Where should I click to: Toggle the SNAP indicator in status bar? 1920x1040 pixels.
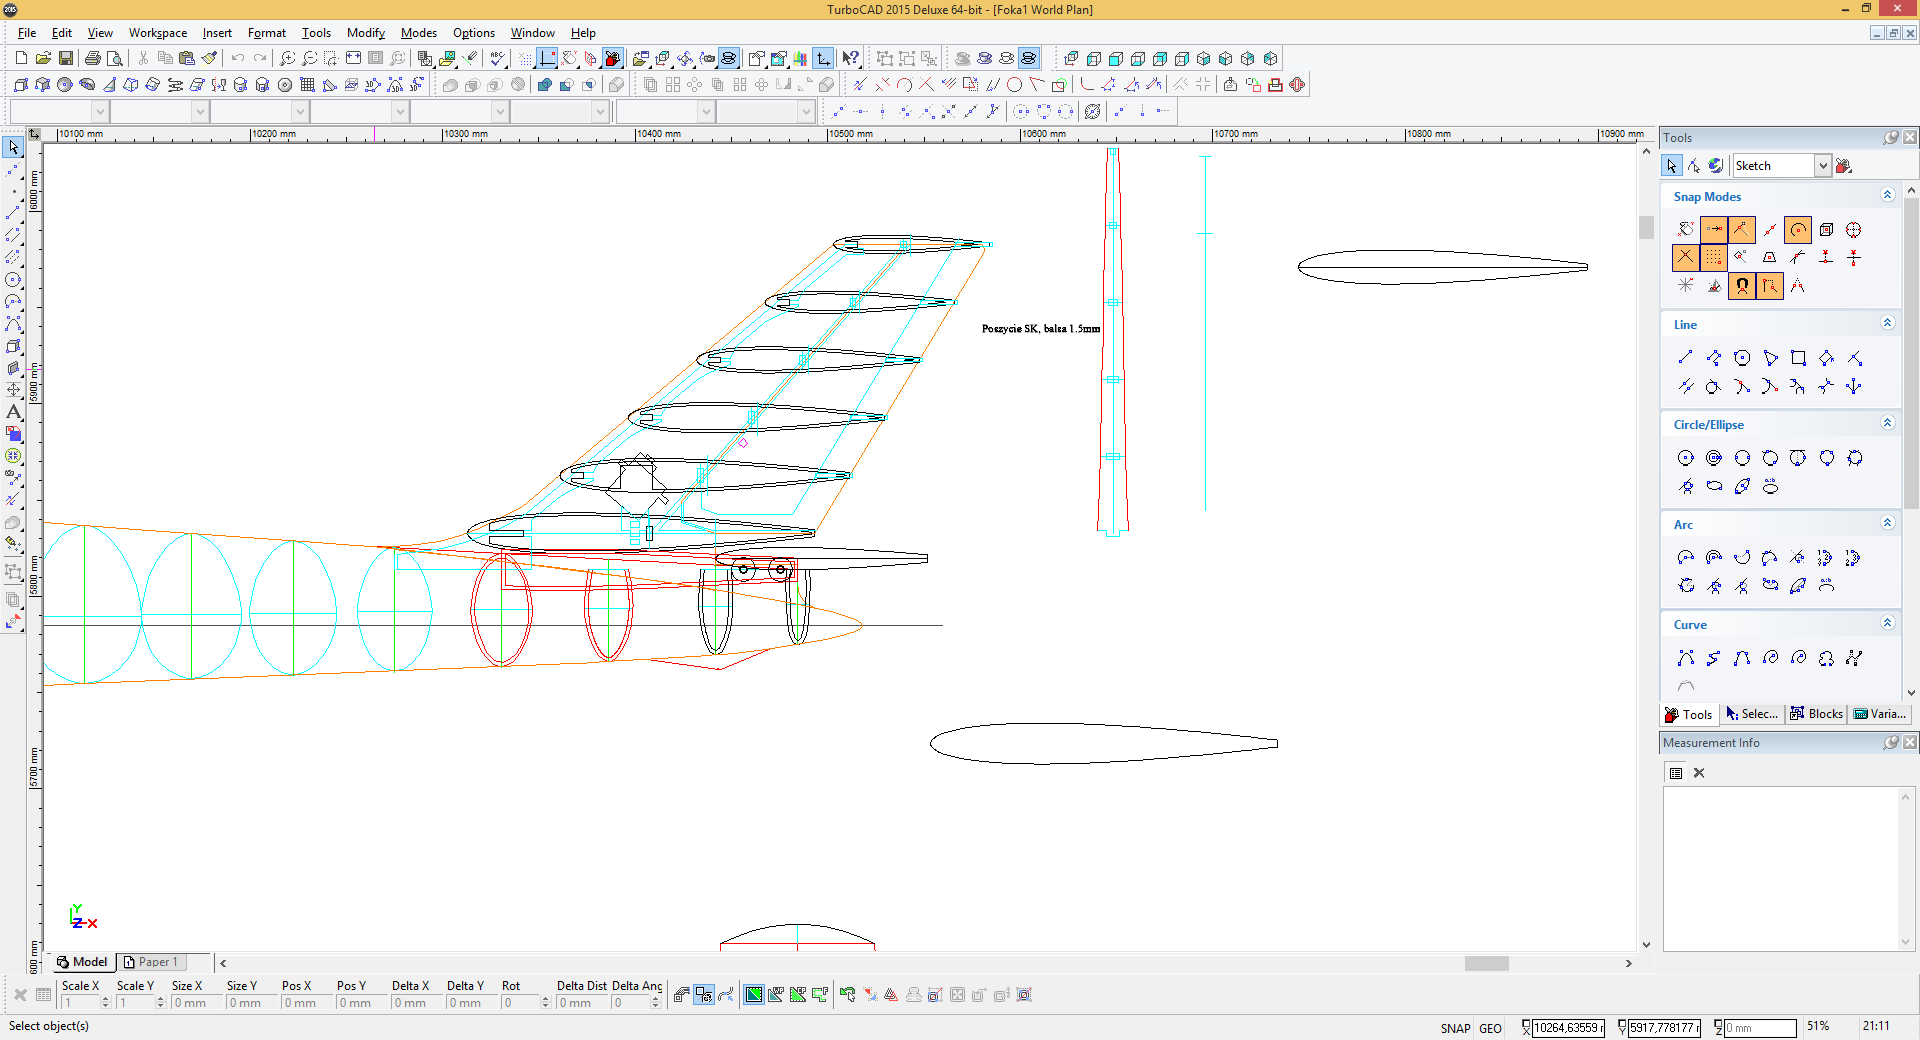(1455, 1028)
